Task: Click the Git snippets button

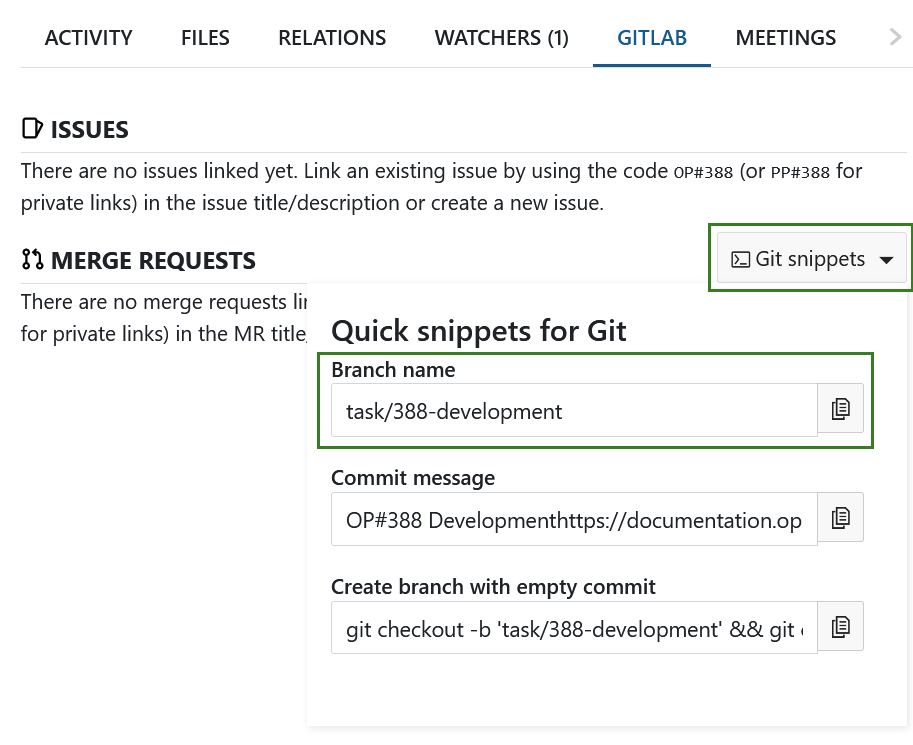Action: click(x=810, y=258)
